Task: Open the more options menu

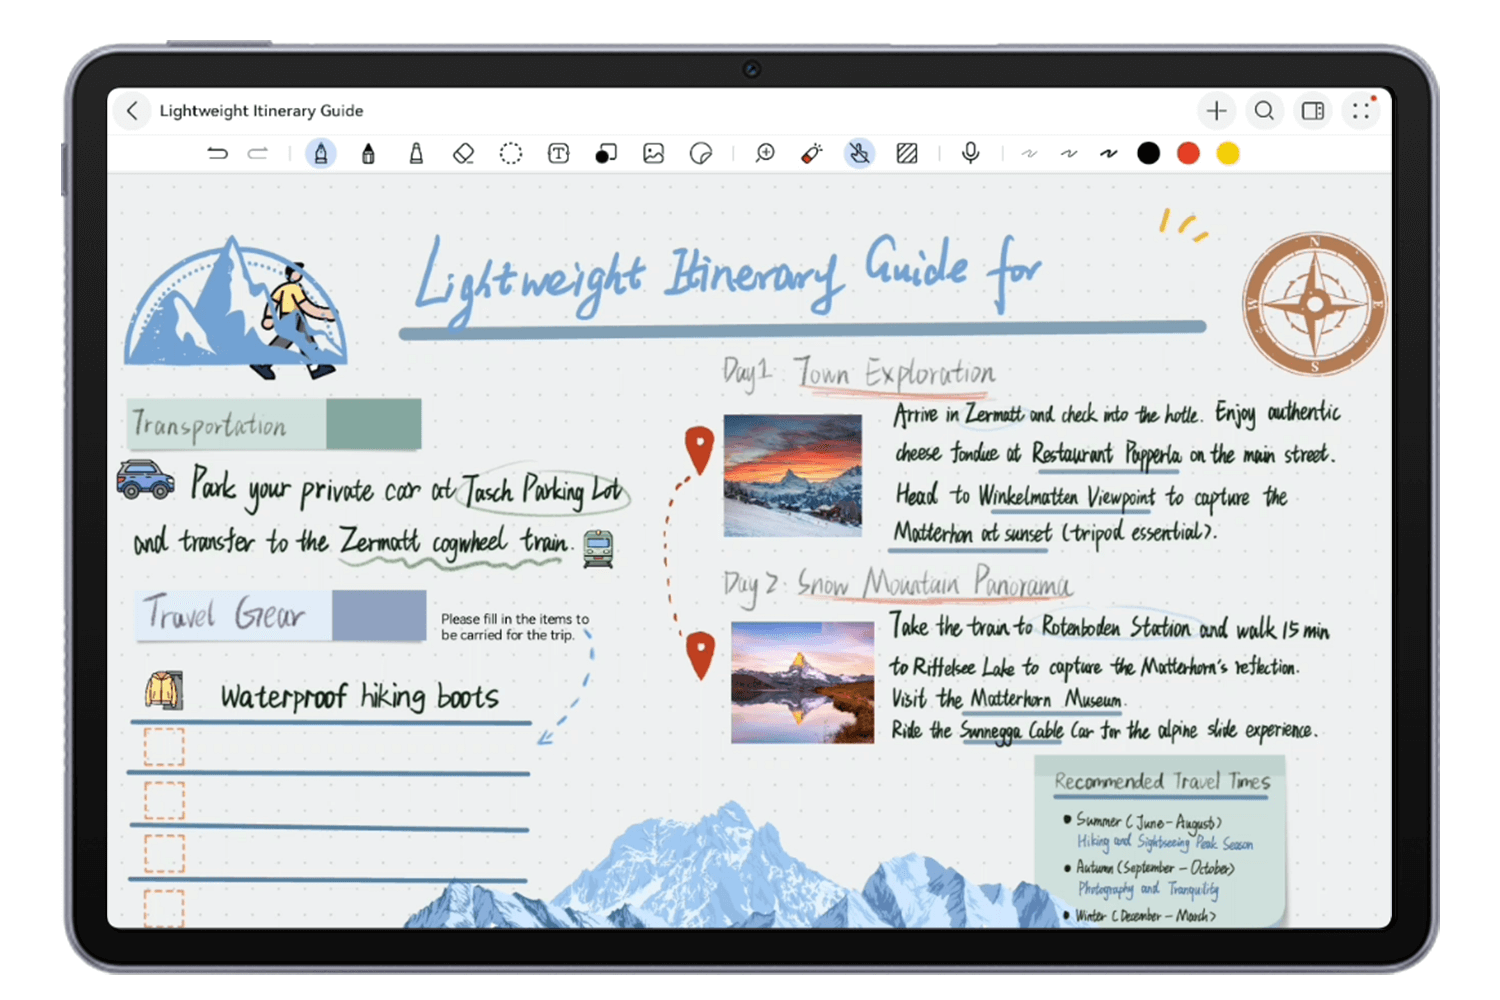Action: 1361,111
